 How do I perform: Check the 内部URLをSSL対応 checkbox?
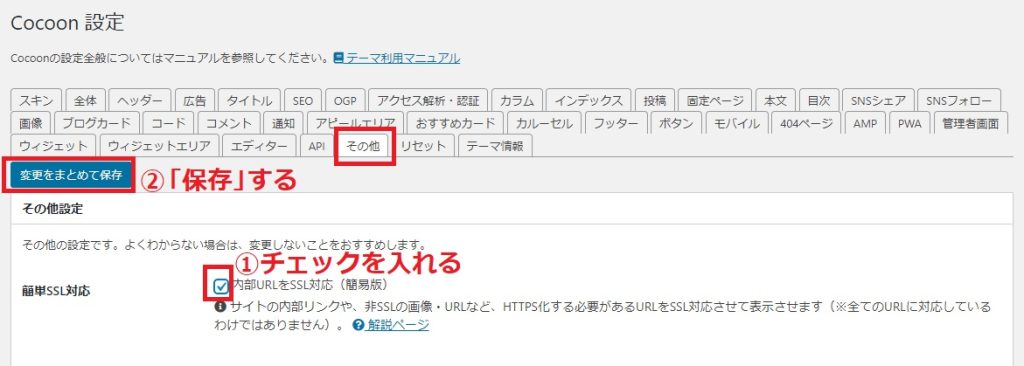pyautogui.click(x=221, y=286)
